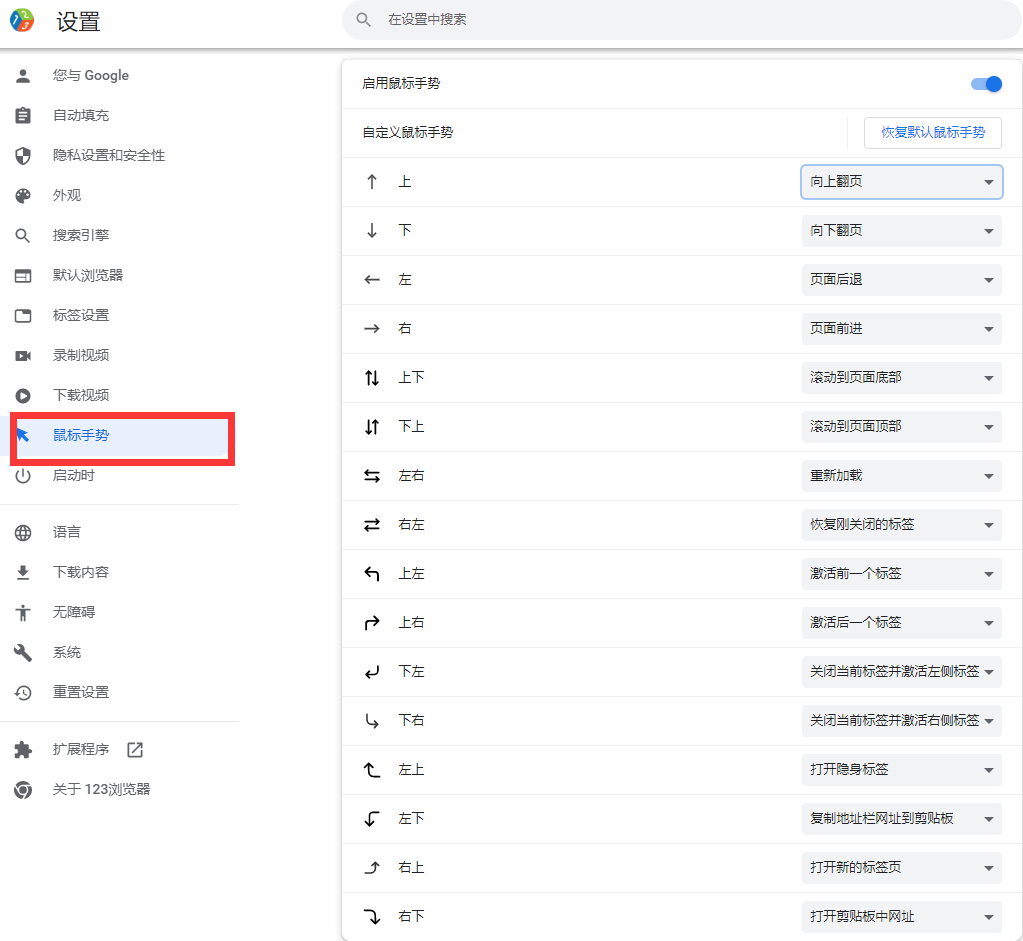1023x941 pixels.
Task: Click the wrench icon beside 系统
Action: click(x=23, y=653)
